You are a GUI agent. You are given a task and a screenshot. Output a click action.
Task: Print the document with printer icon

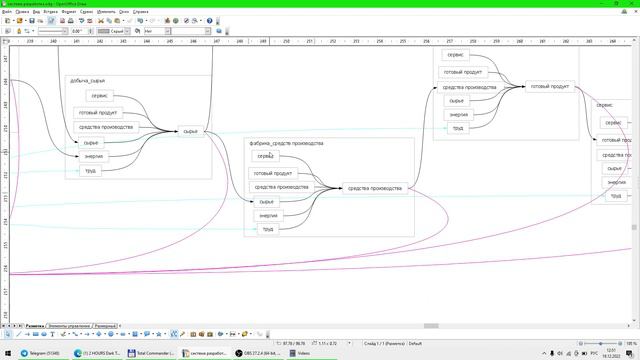[71, 21]
